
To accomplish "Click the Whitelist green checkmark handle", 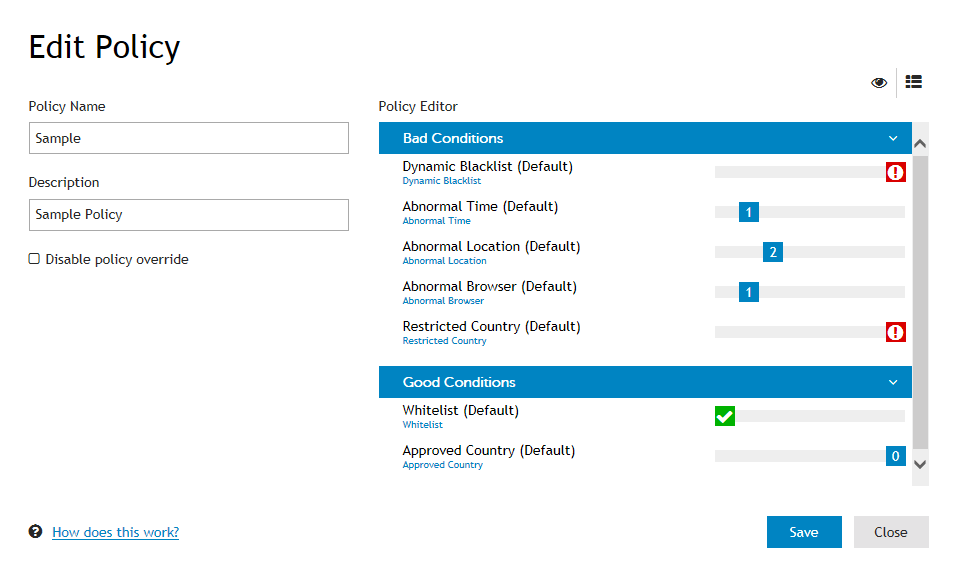I will 725,417.
